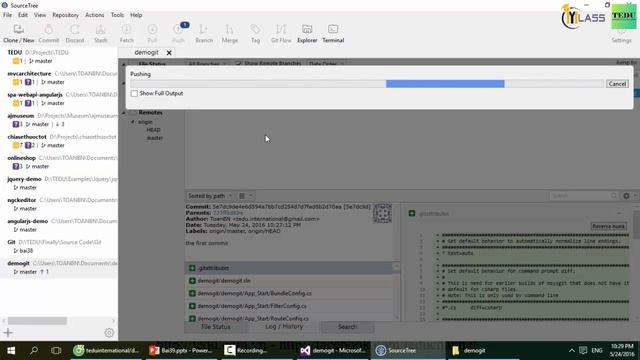Open the Help menu
The height and width of the screenshot is (360, 640).
point(136,15)
